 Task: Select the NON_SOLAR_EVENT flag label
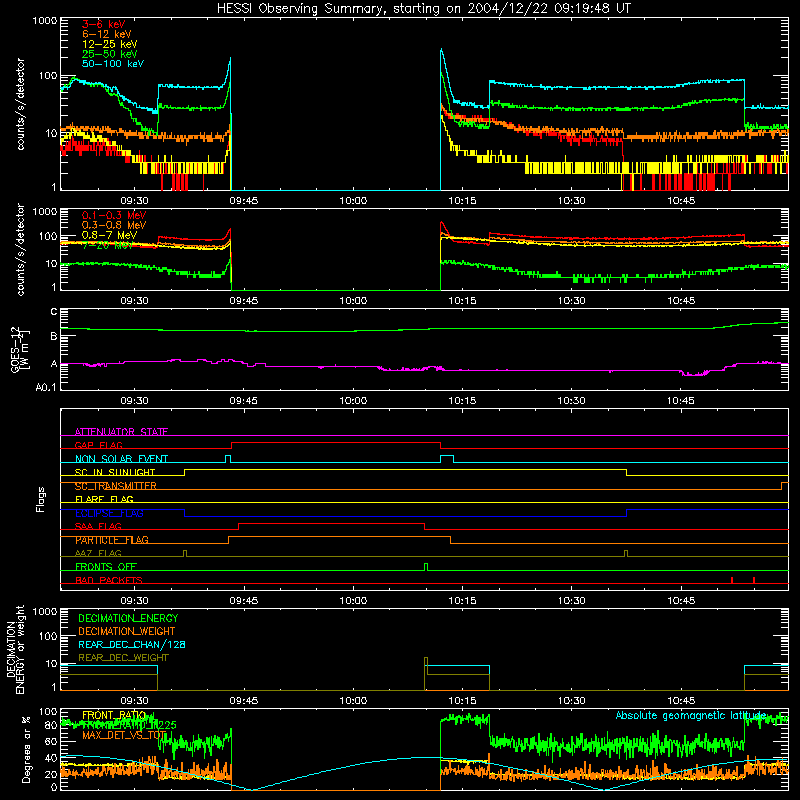tap(121, 459)
